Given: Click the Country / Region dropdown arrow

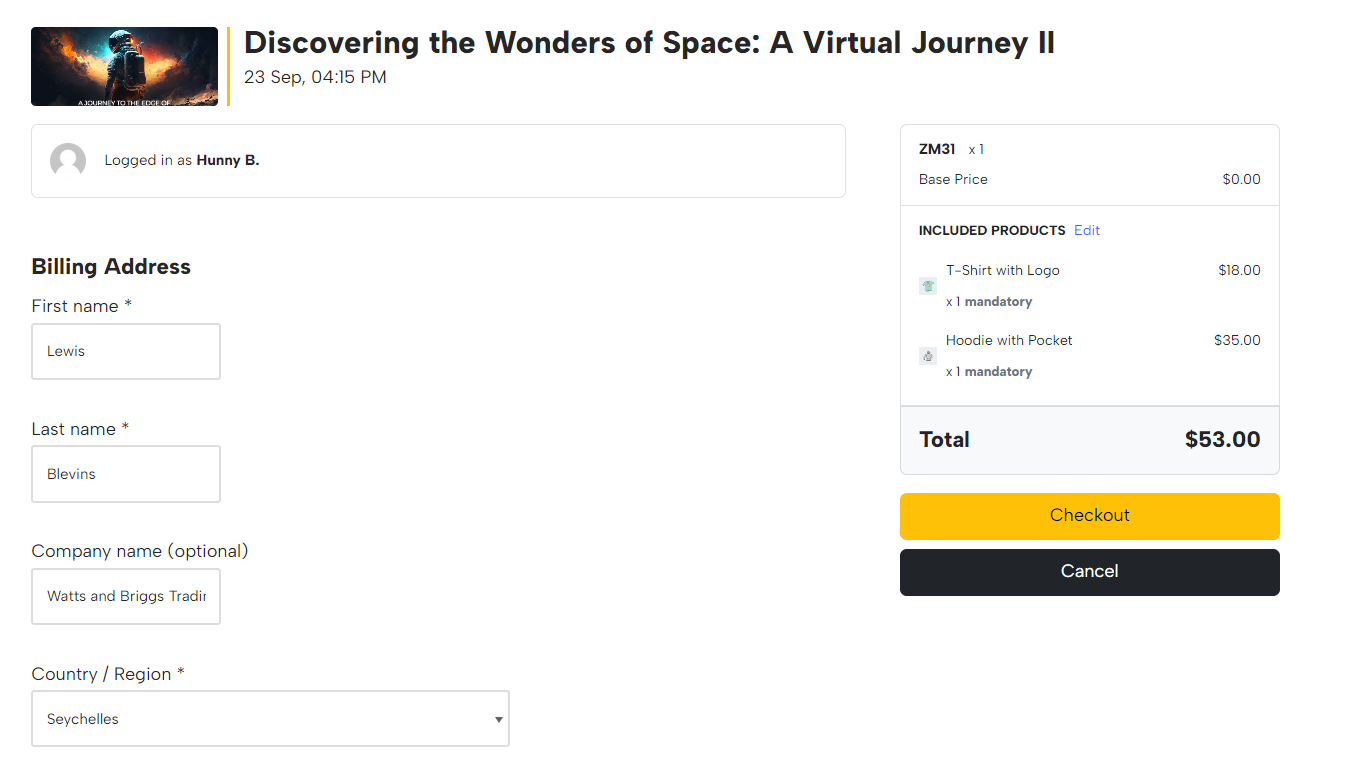Looking at the screenshot, I should pos(498,719).
